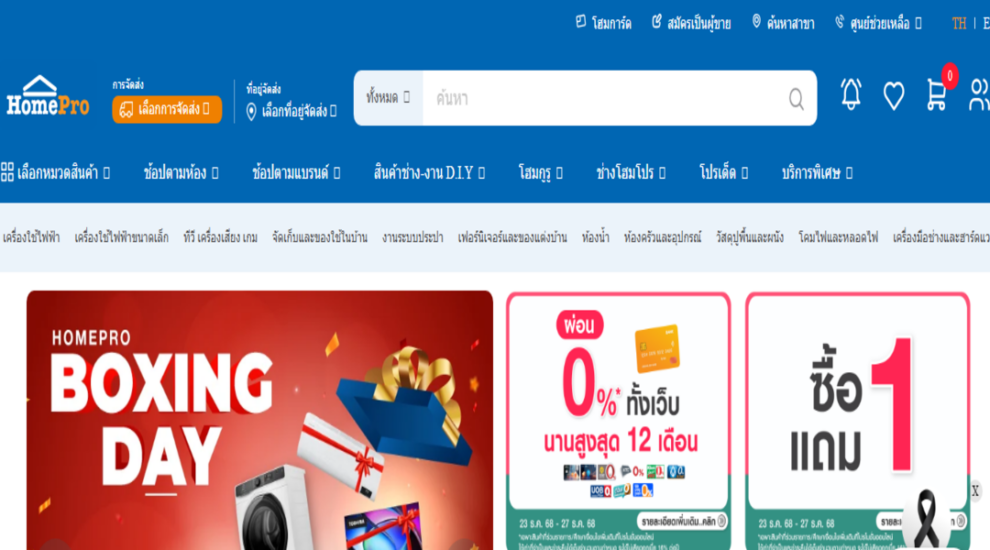990x550 pixels.
Task: Open the เลือกการจัดส่ง delivery dropdown
Action: pyautogui.click(x=167, y=109)
